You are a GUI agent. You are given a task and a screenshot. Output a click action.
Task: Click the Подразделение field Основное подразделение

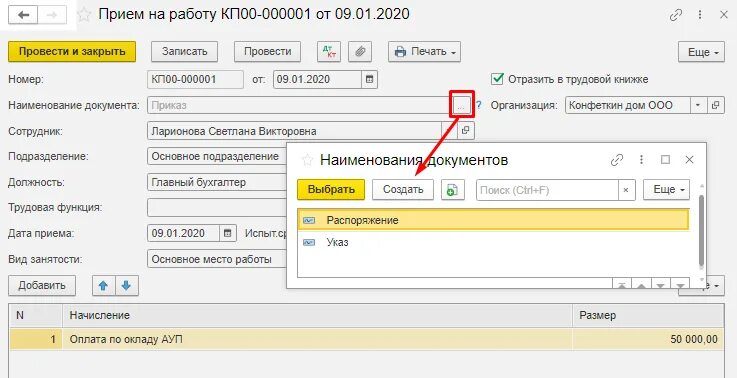pyautogui.click(x=217, y=157)
